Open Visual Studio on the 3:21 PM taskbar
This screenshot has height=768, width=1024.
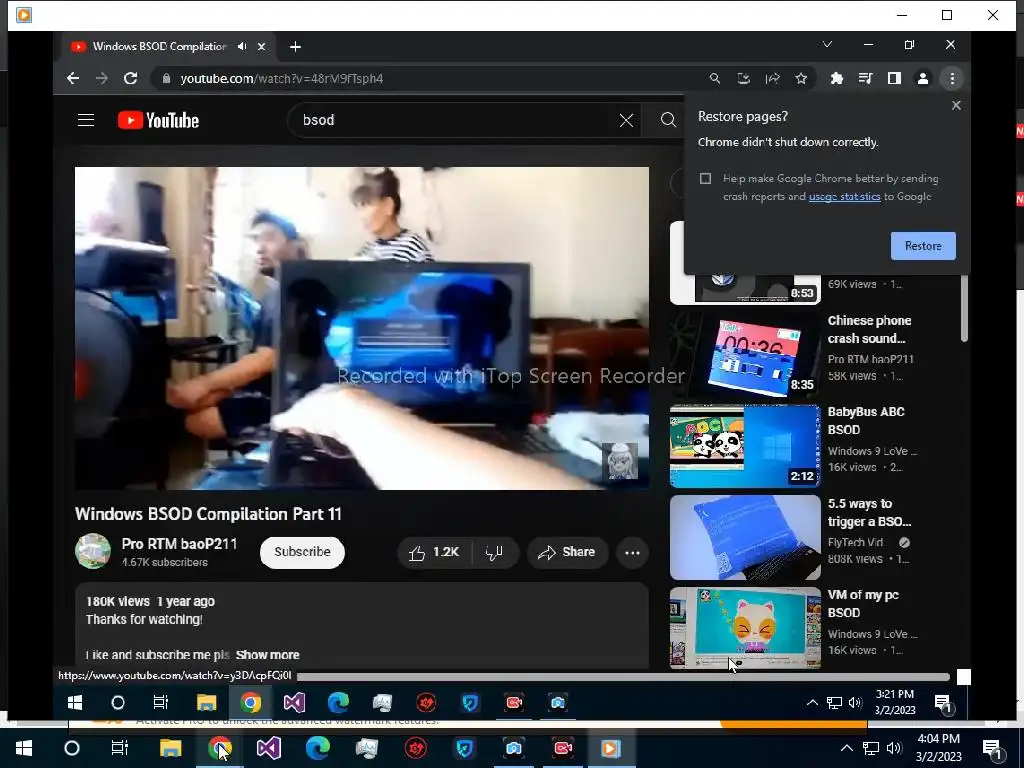295,703
